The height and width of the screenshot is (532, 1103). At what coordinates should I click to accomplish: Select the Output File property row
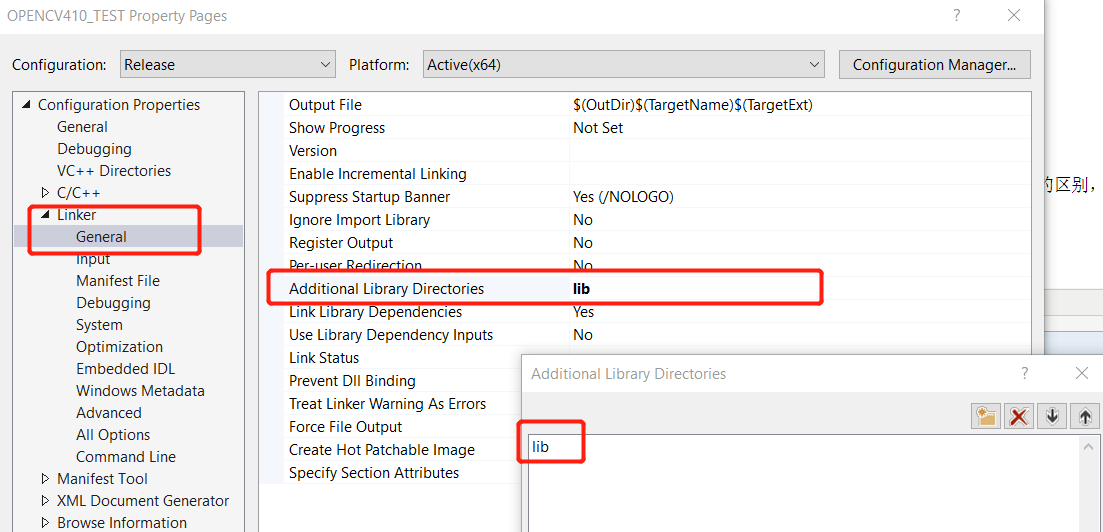(325, 105)
